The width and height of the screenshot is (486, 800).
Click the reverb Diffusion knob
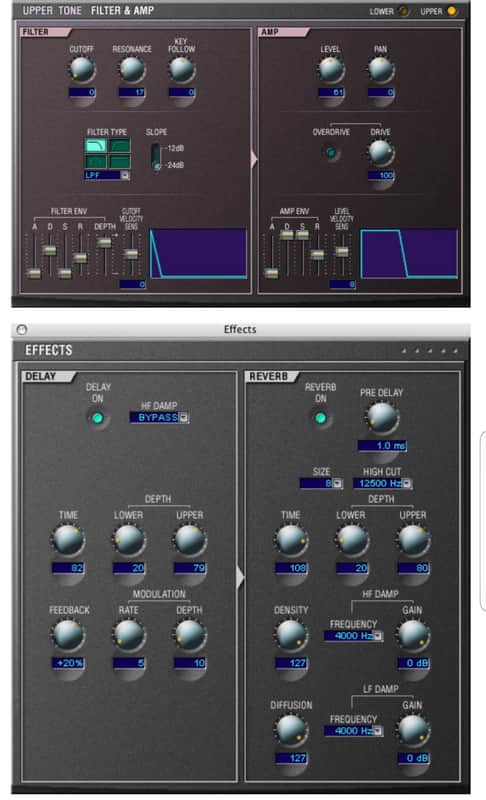[x=291, y=730]
